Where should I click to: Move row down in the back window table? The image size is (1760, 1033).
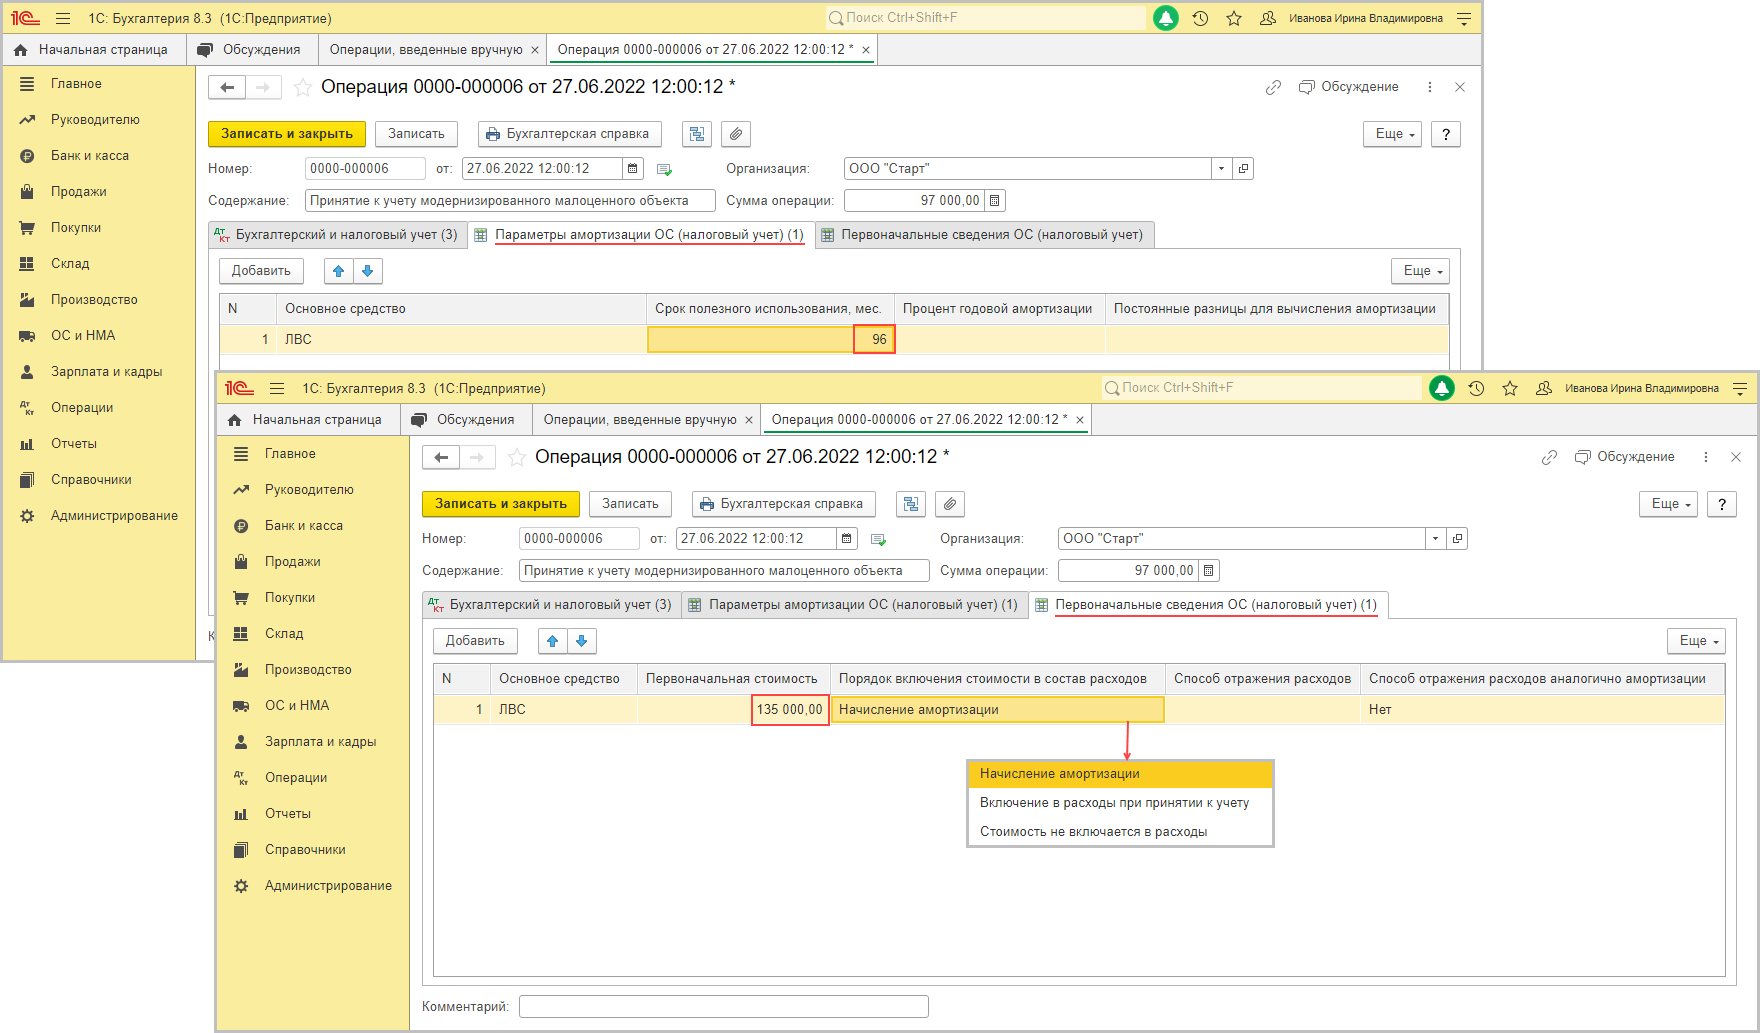coord(368,271)
